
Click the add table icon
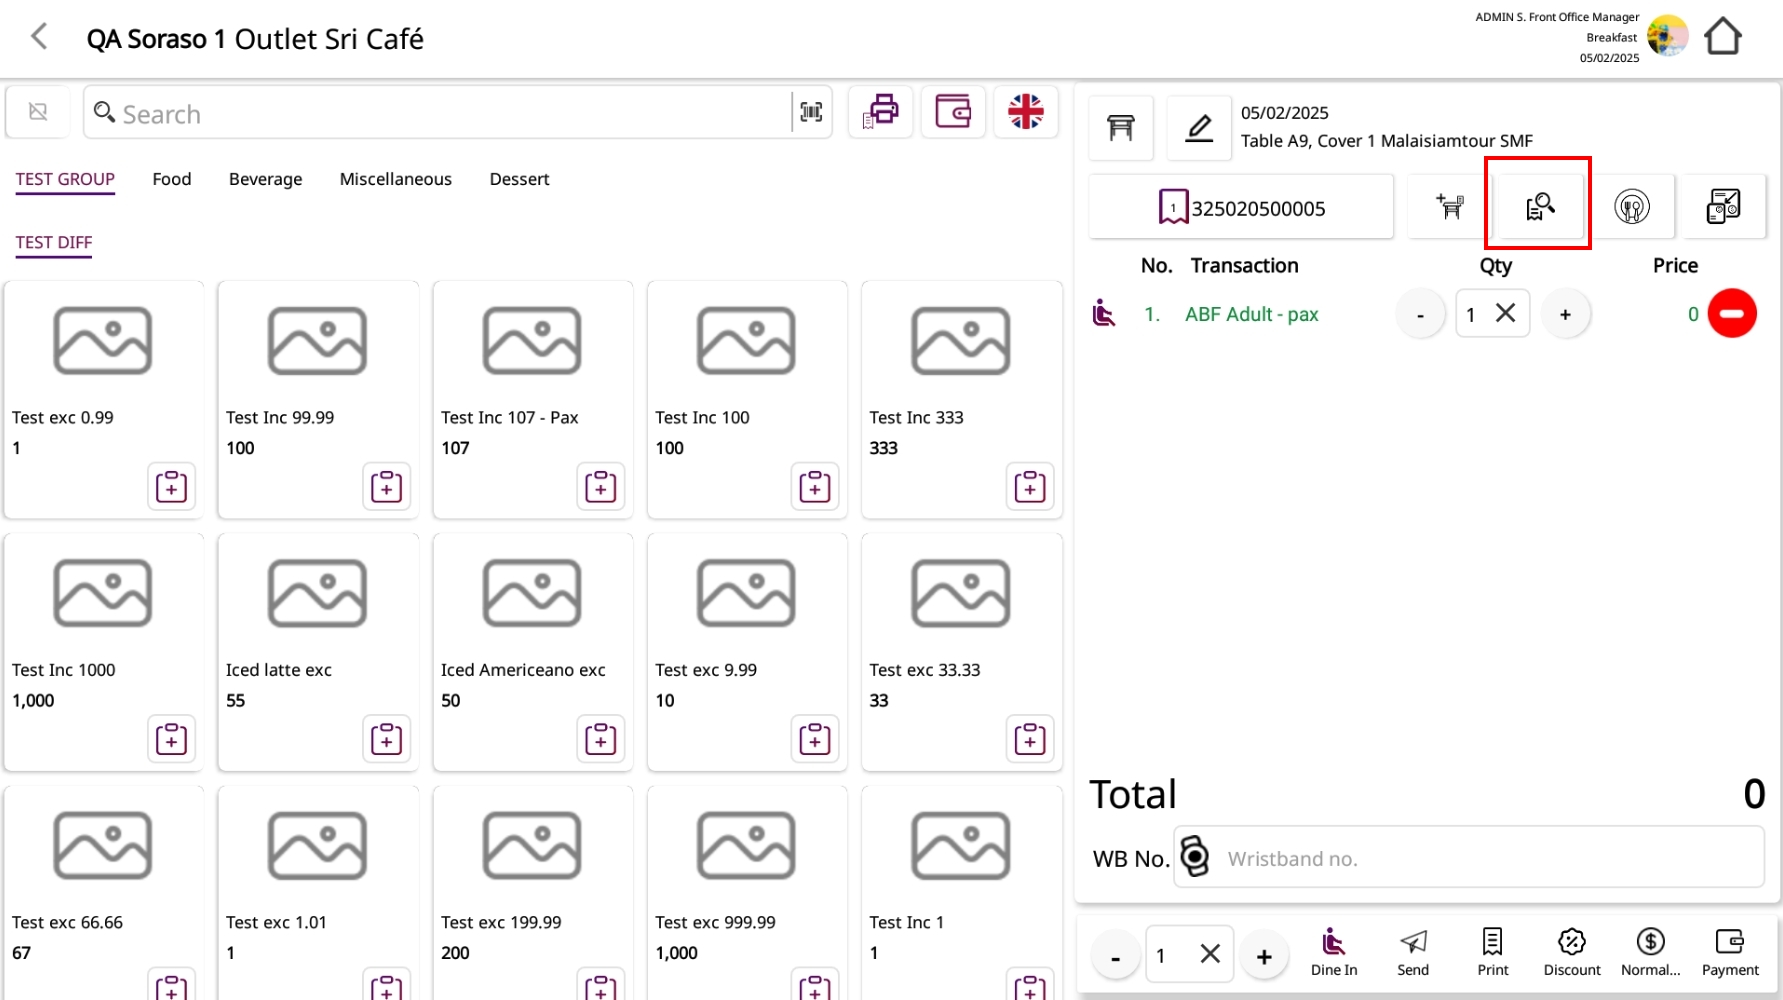1449,206
